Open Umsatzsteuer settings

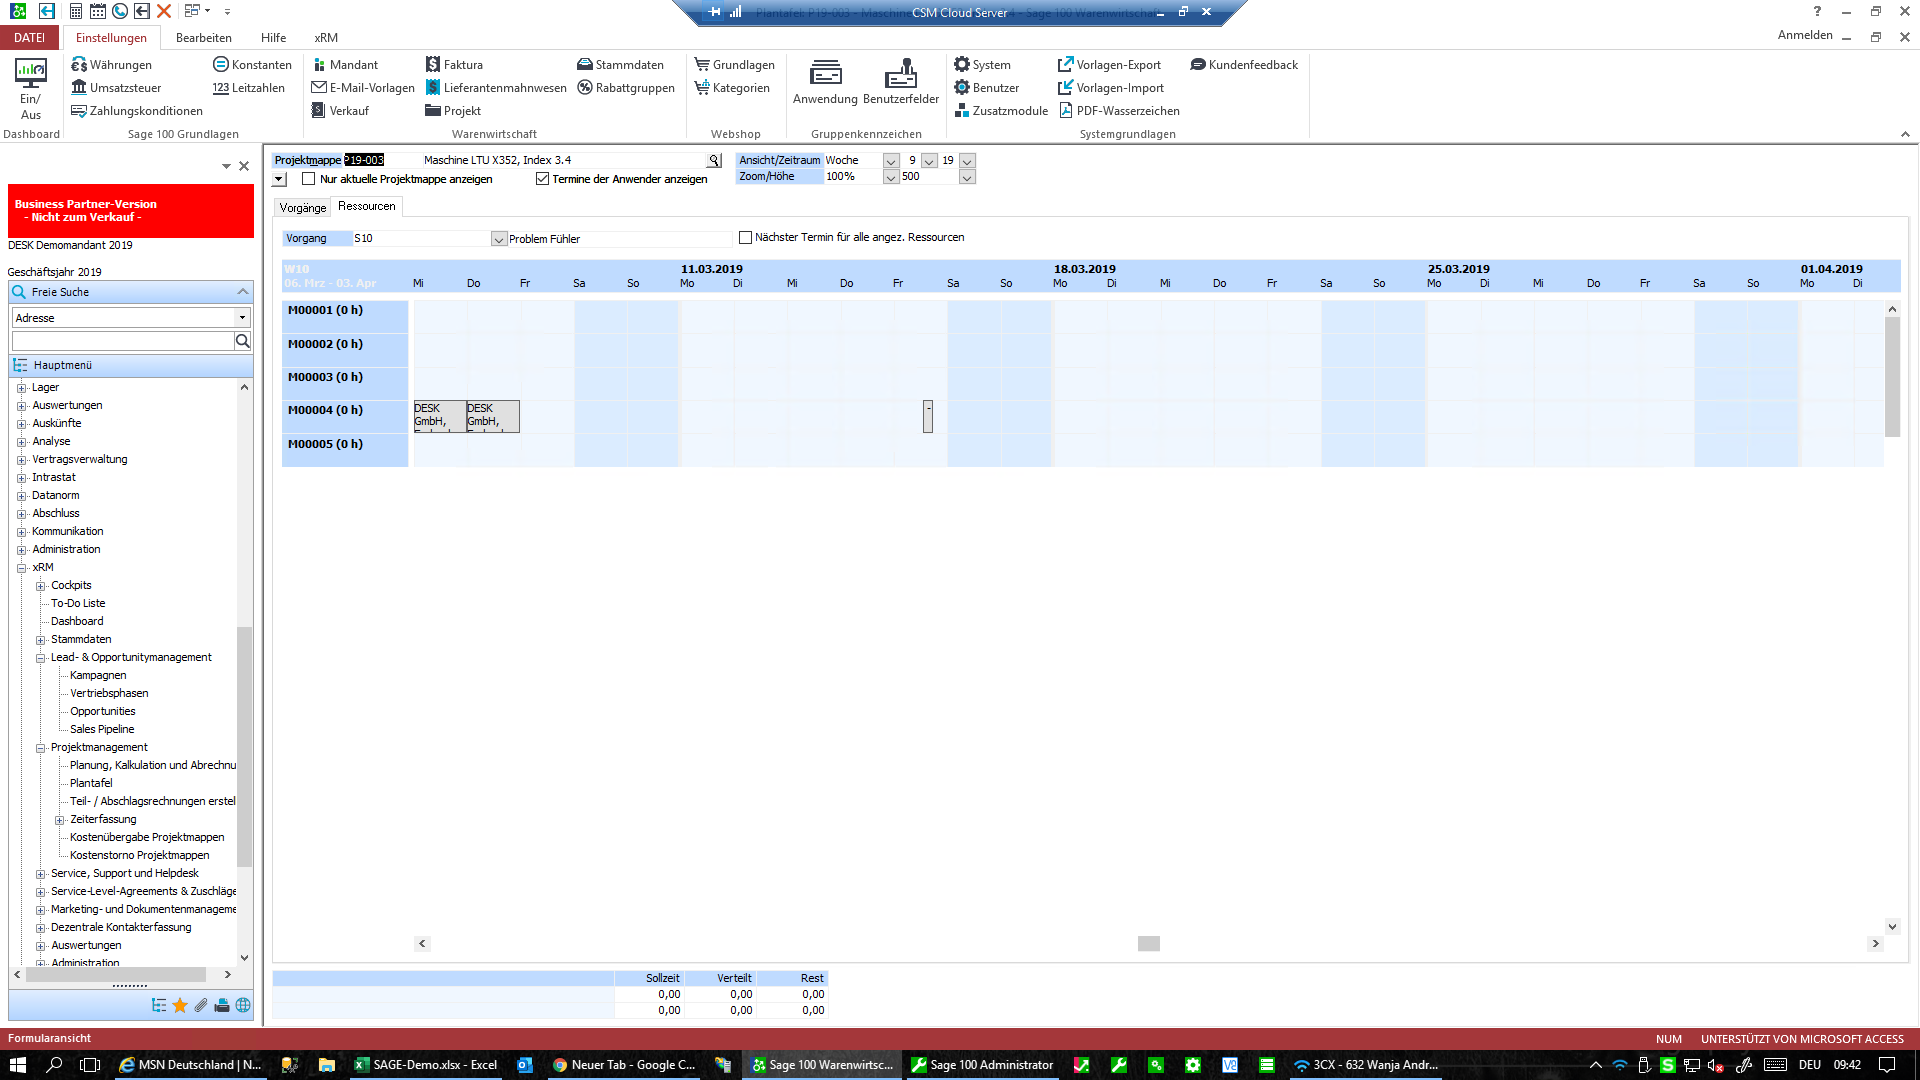point(116,88)
